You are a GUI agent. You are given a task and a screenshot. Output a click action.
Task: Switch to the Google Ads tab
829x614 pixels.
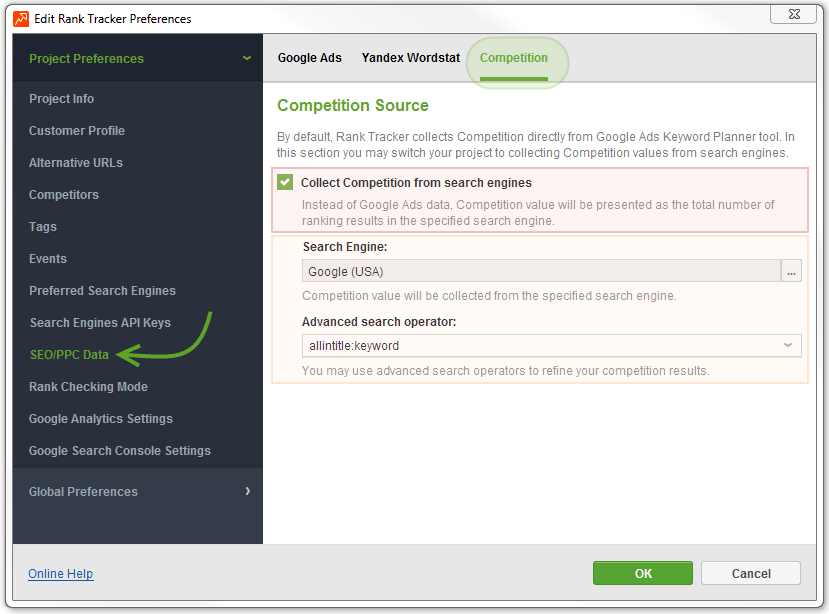click(310, 58)
